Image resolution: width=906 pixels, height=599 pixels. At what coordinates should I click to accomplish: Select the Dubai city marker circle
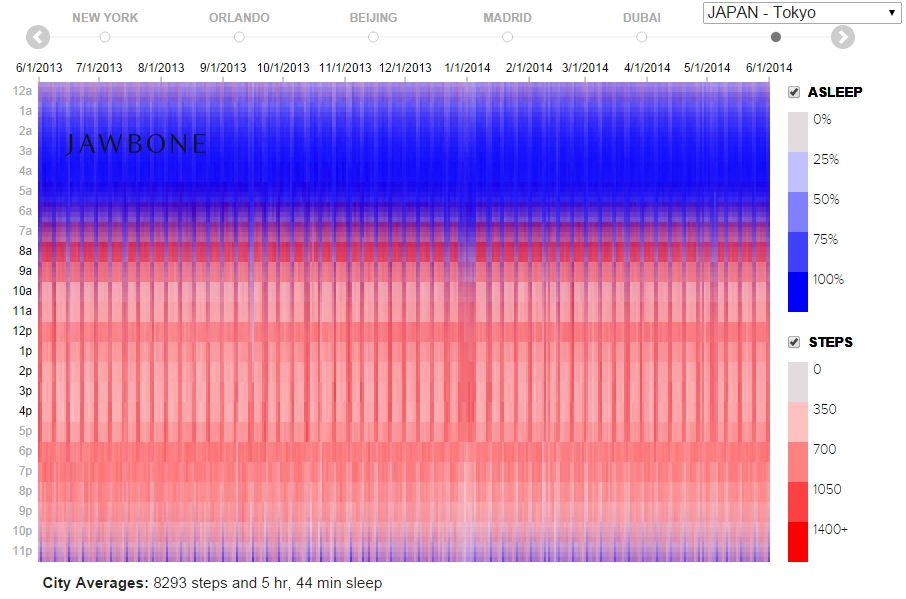641,37
